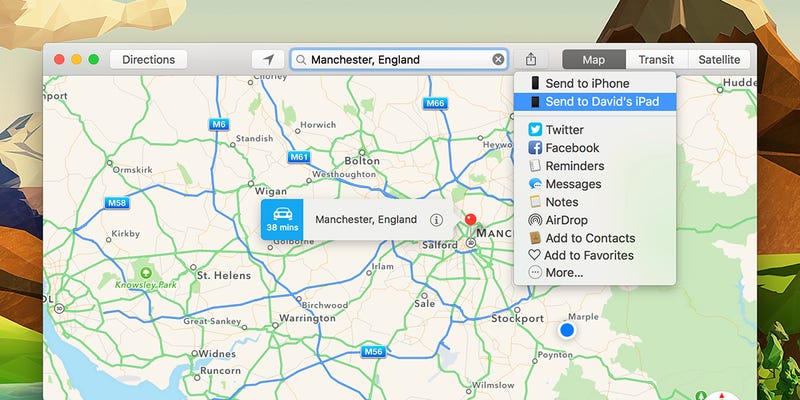Image resolution: width=800 pixels, height=400 pixels.
Task: Click the M6 motorway shield
Action: coord(218,124)
